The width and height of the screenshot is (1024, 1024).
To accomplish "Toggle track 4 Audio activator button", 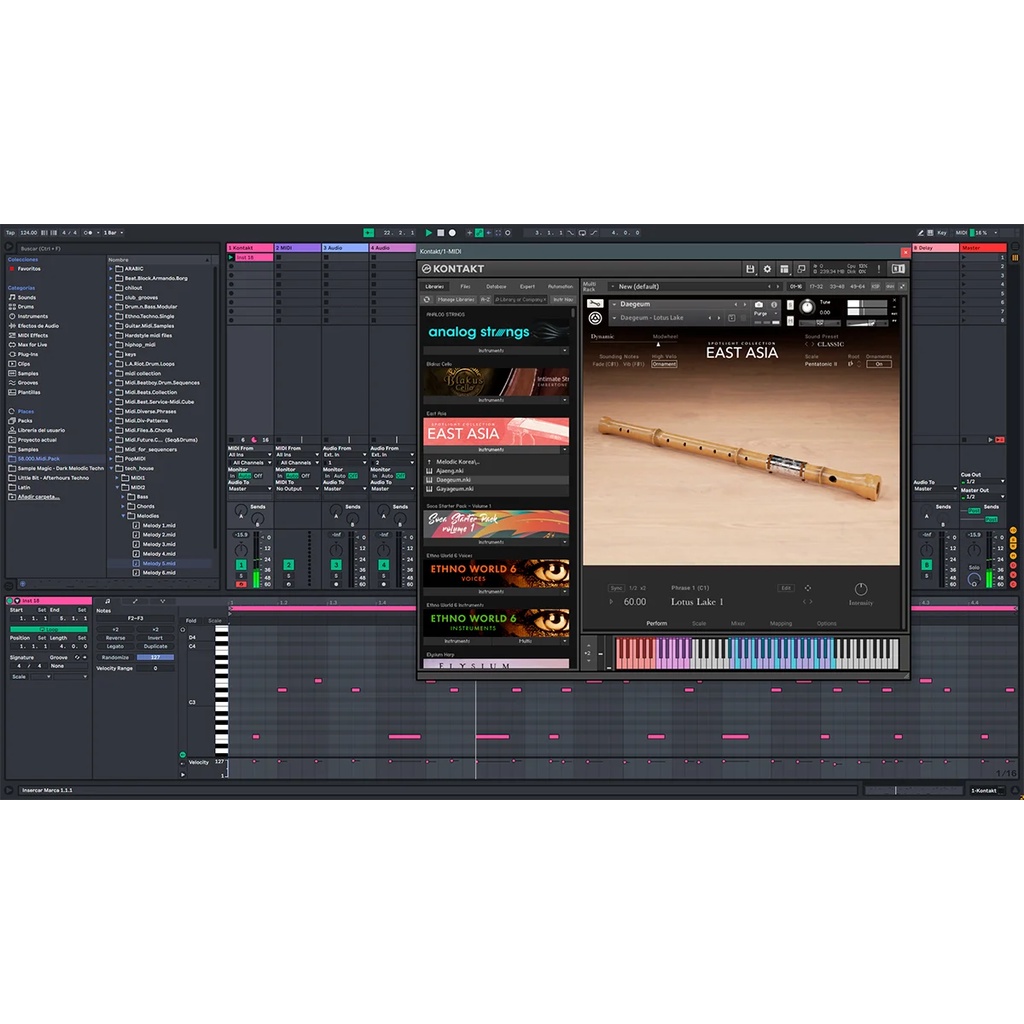I will (x=383, y=564).
